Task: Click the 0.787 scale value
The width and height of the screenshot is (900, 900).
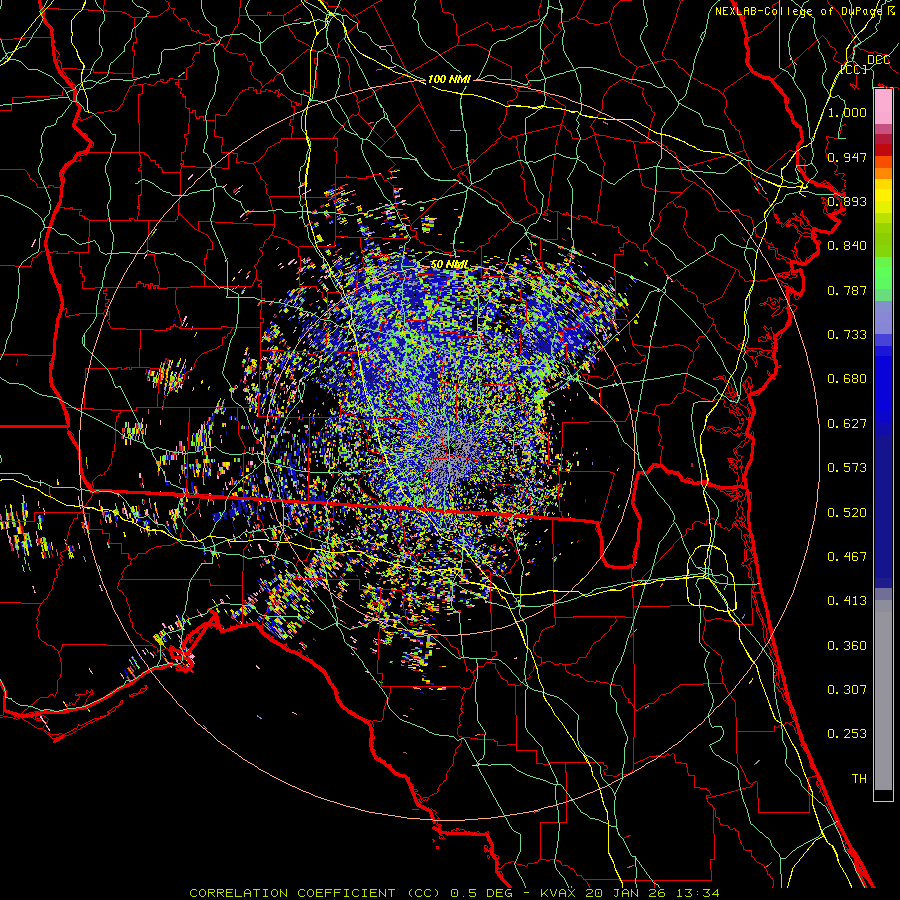Action: [x=847, y=290]
